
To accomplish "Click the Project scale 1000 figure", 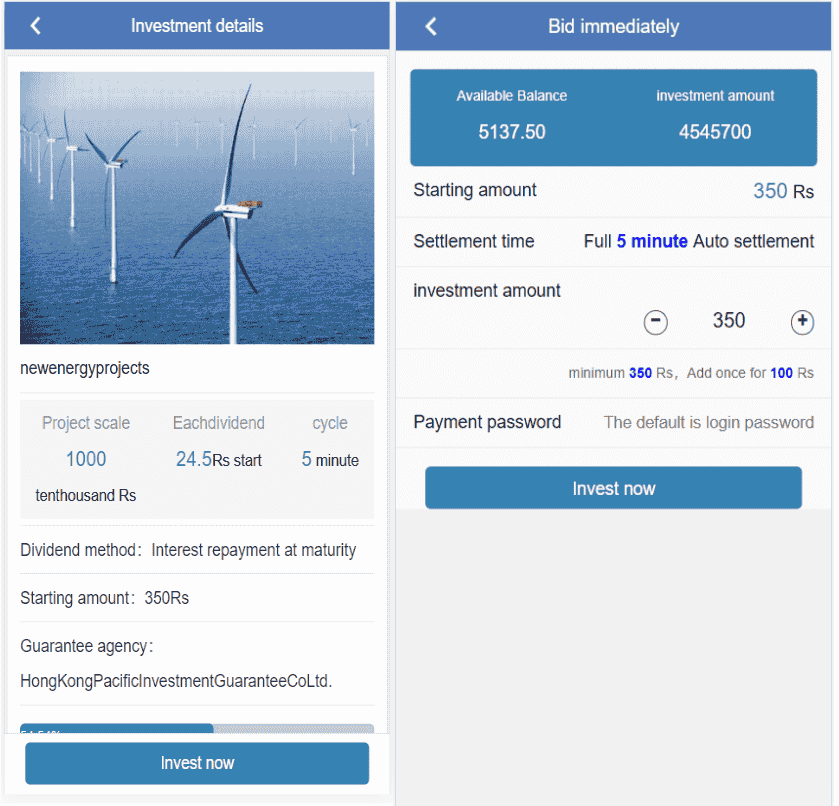I will point(86,459).
